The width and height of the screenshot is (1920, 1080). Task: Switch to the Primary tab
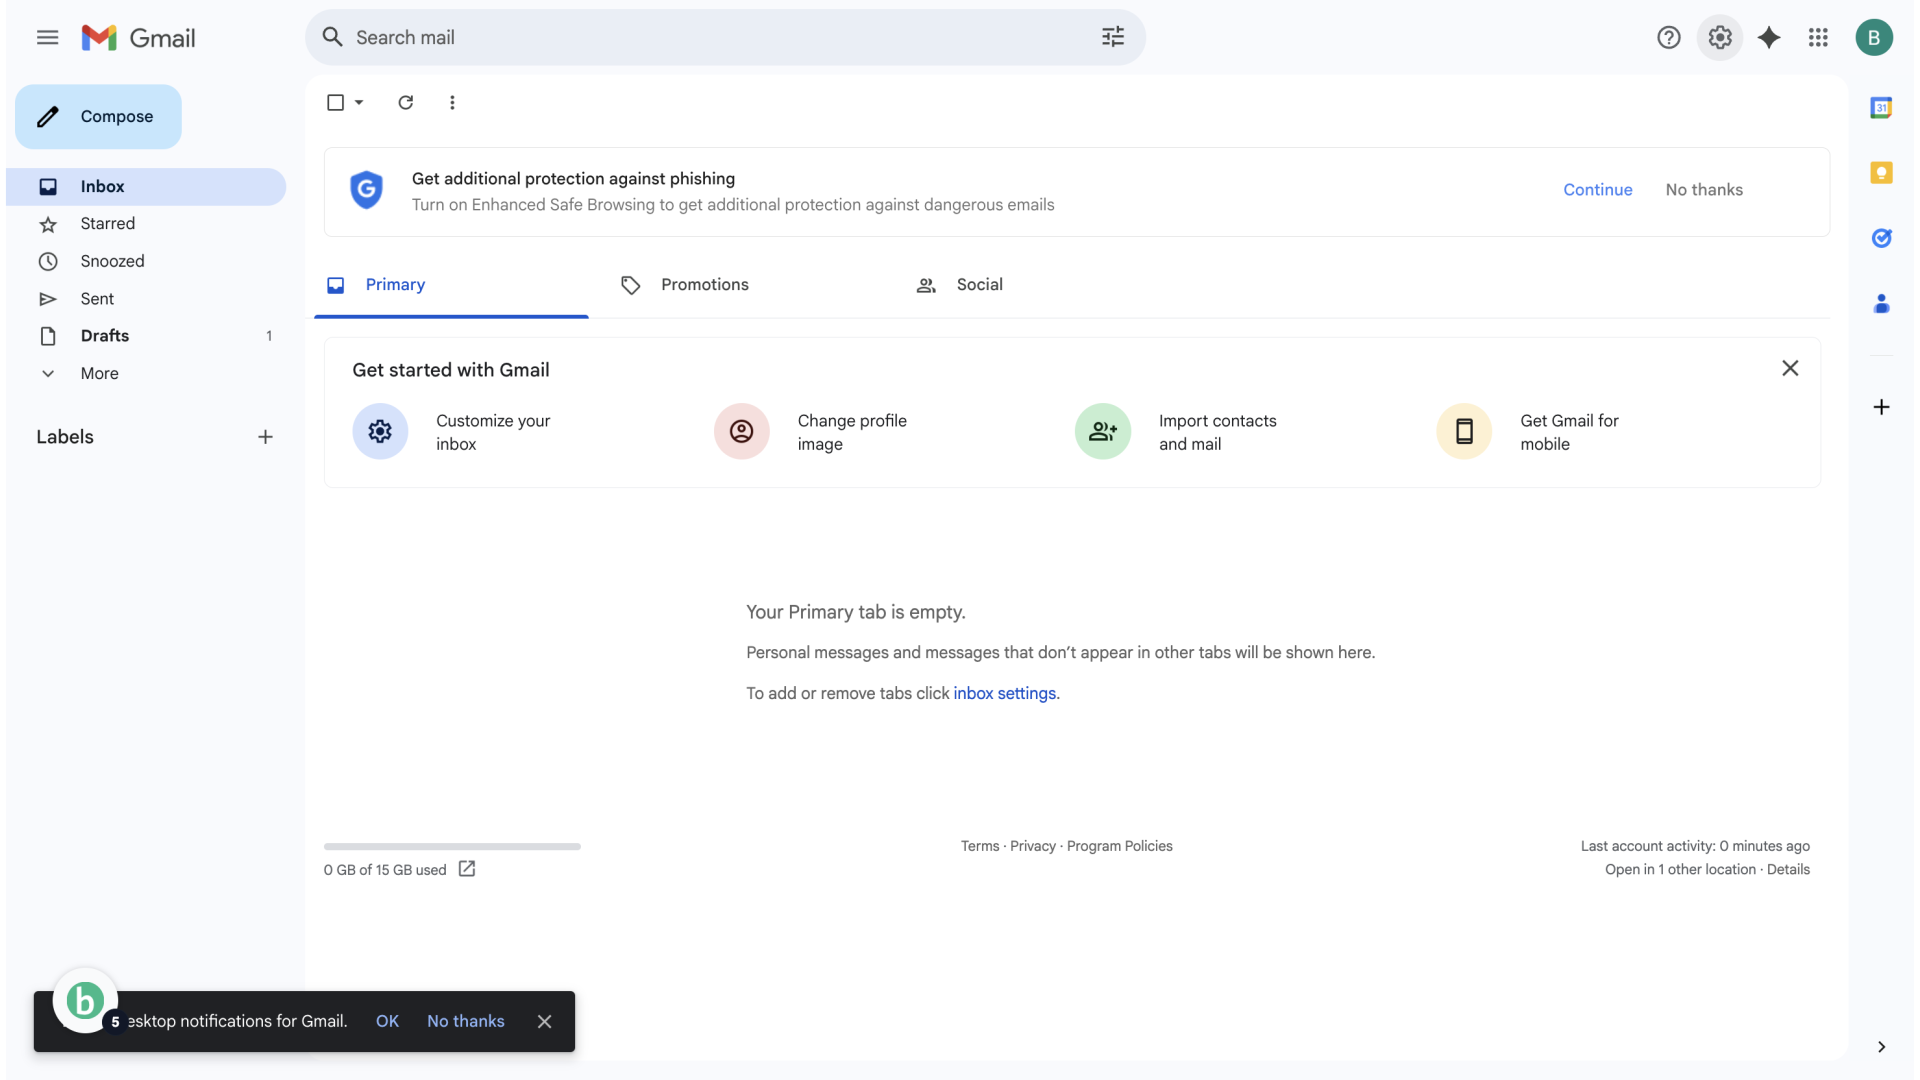[451, 285]
